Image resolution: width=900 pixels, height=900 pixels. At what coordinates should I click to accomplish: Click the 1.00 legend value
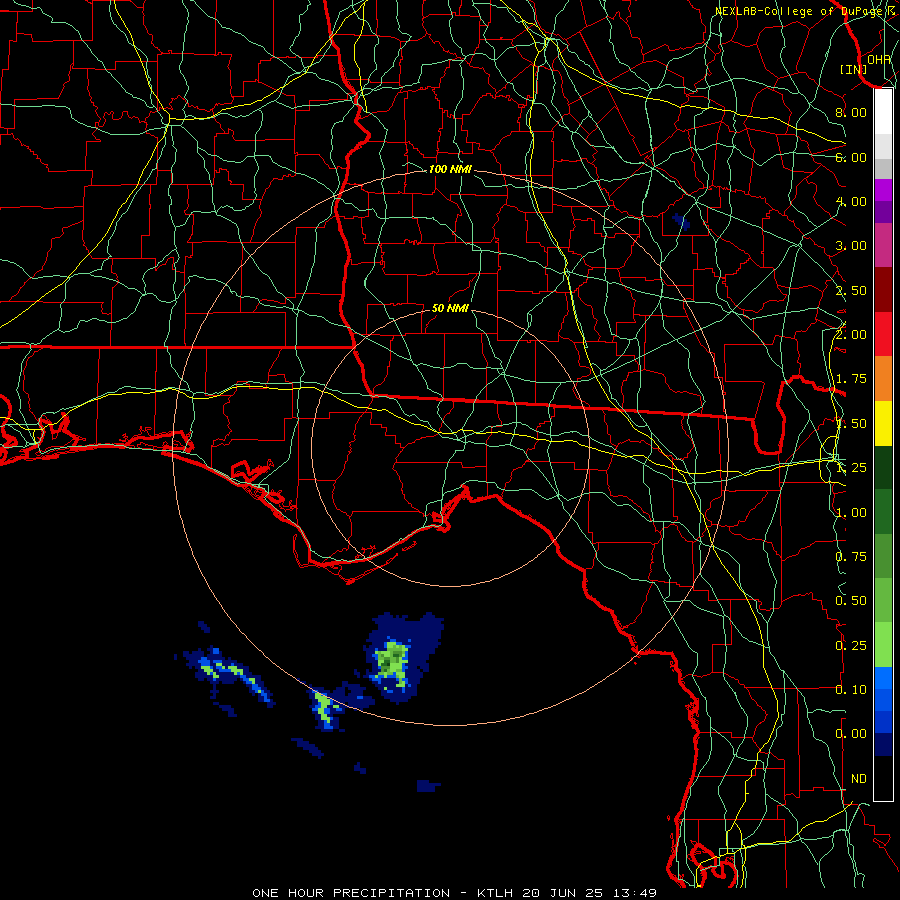pos(851,513)
